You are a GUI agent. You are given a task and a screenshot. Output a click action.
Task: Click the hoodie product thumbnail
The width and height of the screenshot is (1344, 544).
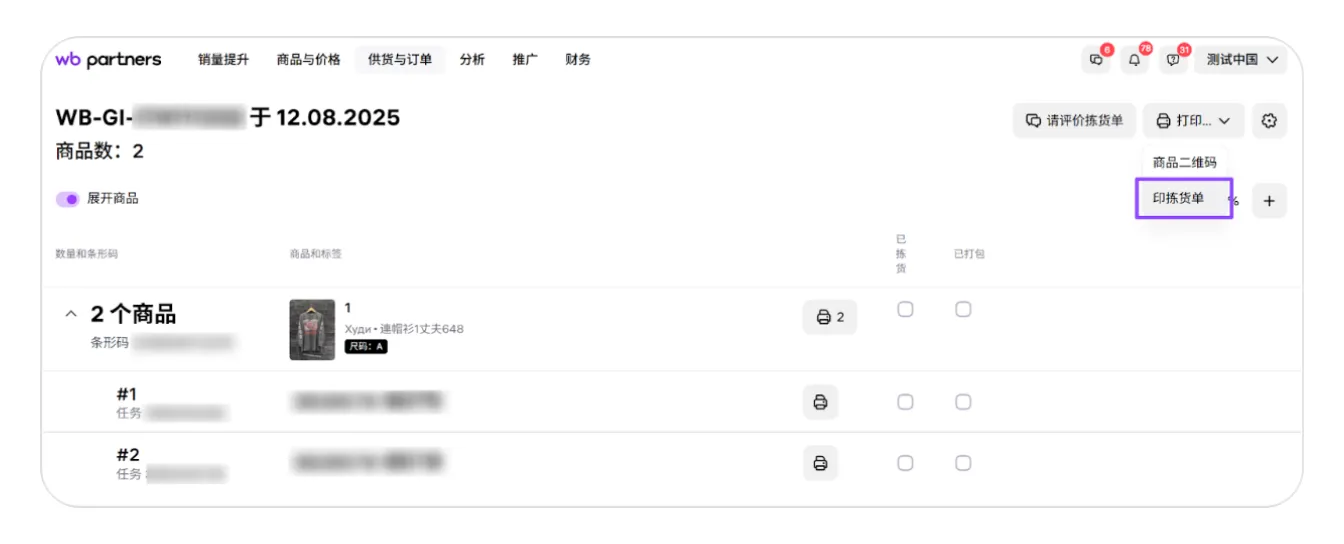[x=312, y=330]
